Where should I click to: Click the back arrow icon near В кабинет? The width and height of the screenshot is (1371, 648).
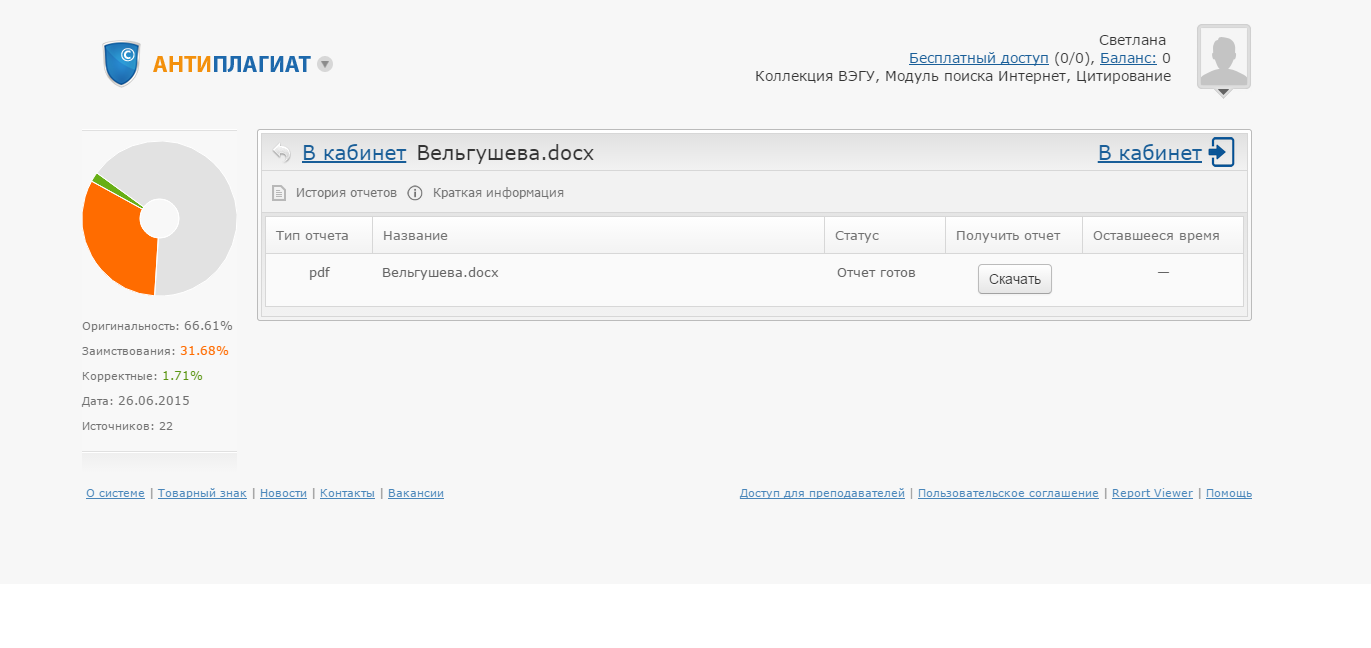point(281,153)
